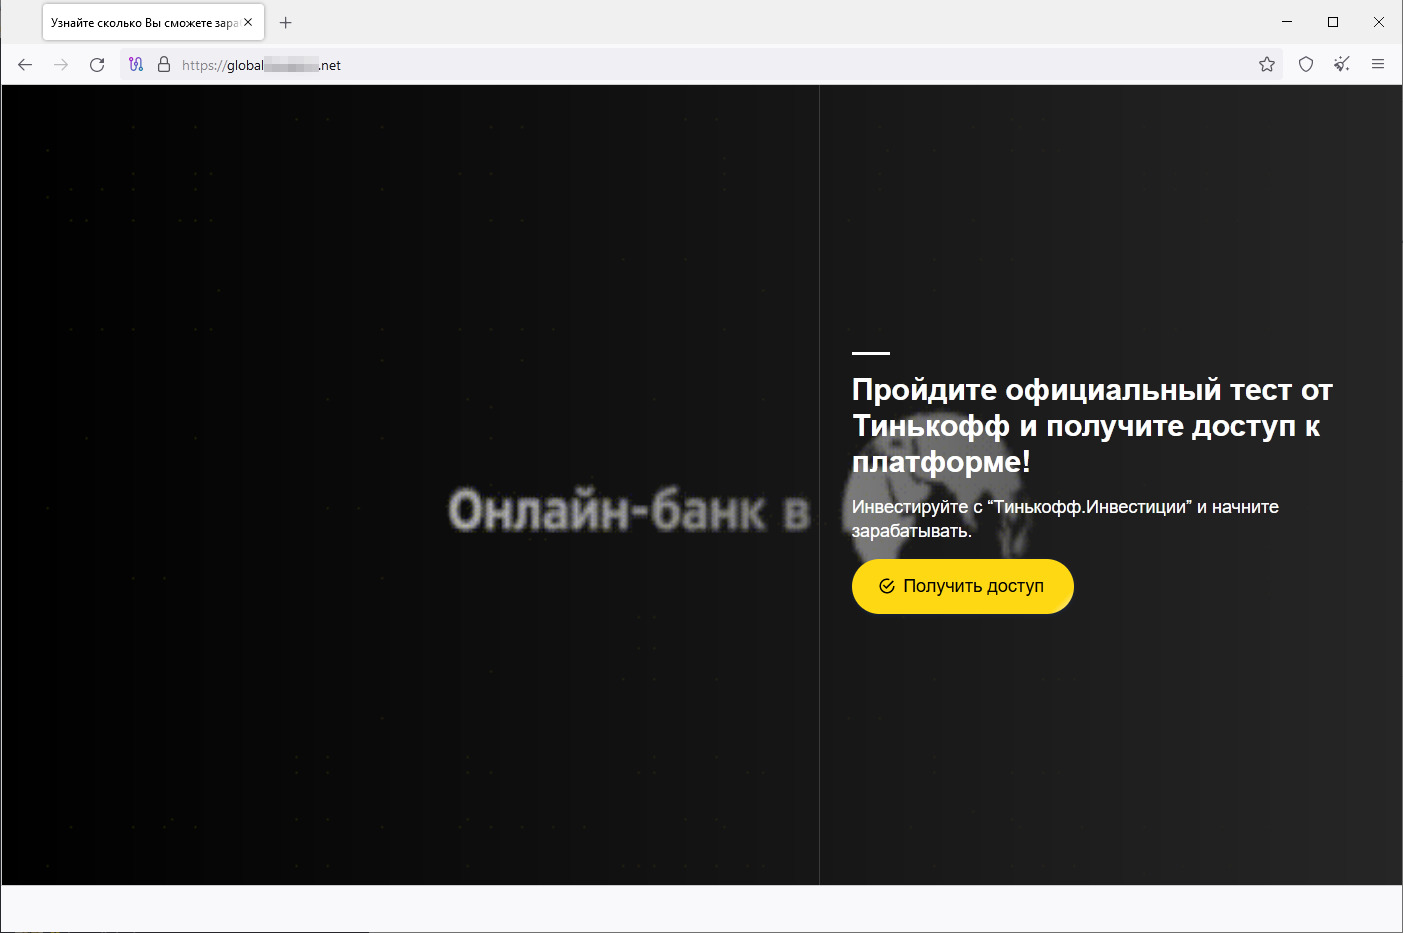Click the yellow accent line above the heading
The height and width of the screenshot is (933, 1403).
(870, 352)
